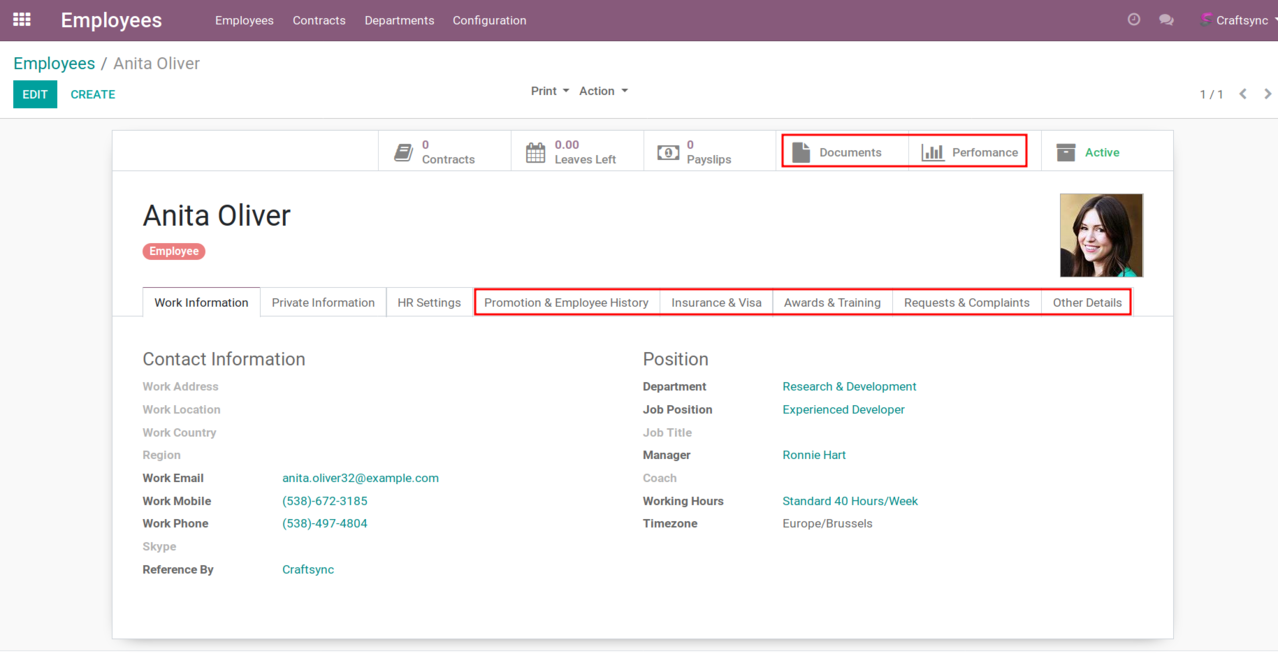Expand the Action dropdown
Image resolution: width=1278 pixels, height=663 pixels.
(x=603, y=91)
